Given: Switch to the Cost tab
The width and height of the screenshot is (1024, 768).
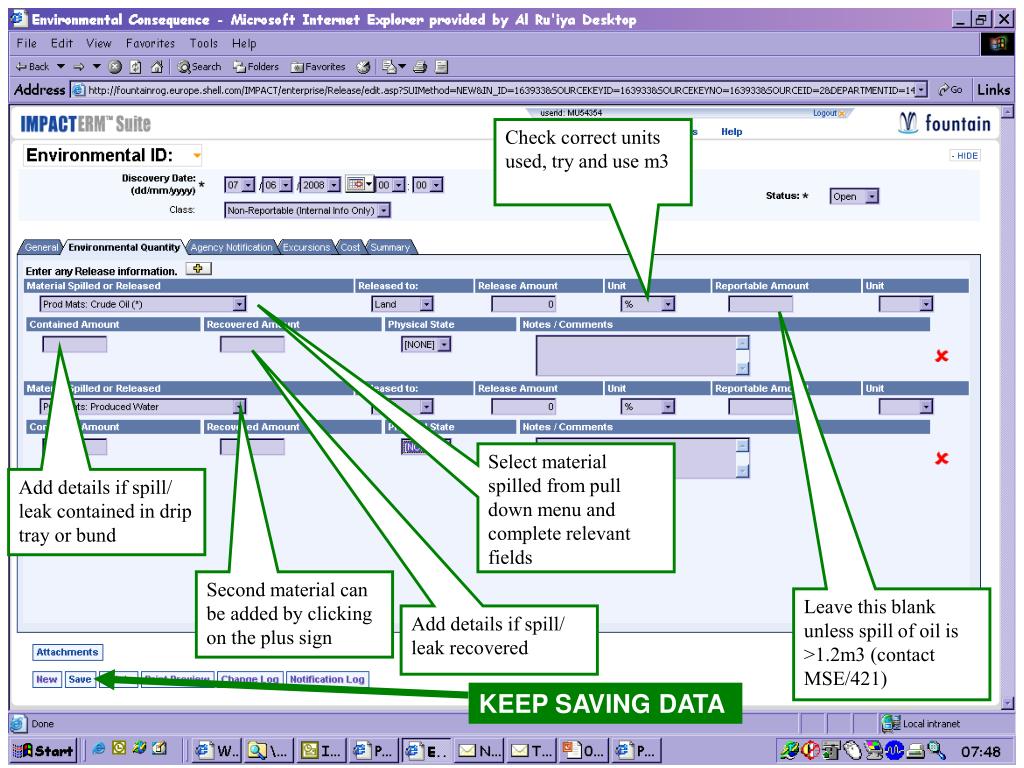Looking at the screenshot, I should point(349,248).
